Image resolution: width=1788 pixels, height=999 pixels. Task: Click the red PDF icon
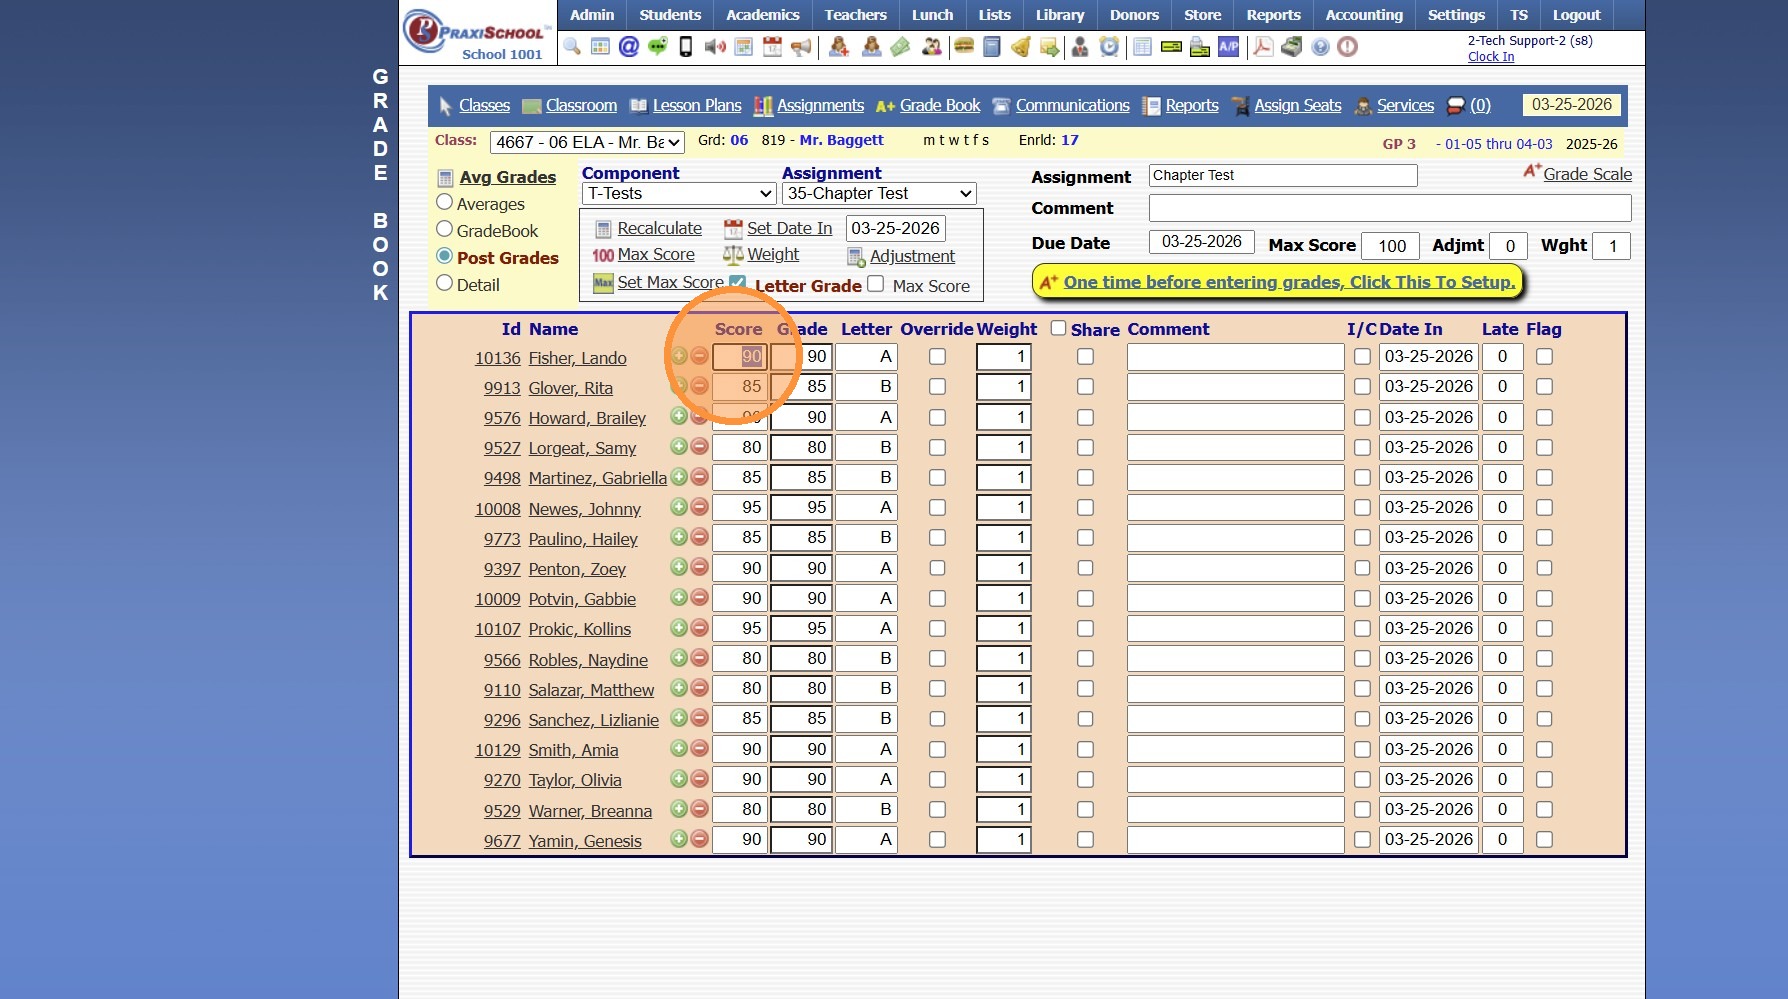(1263, 47)
